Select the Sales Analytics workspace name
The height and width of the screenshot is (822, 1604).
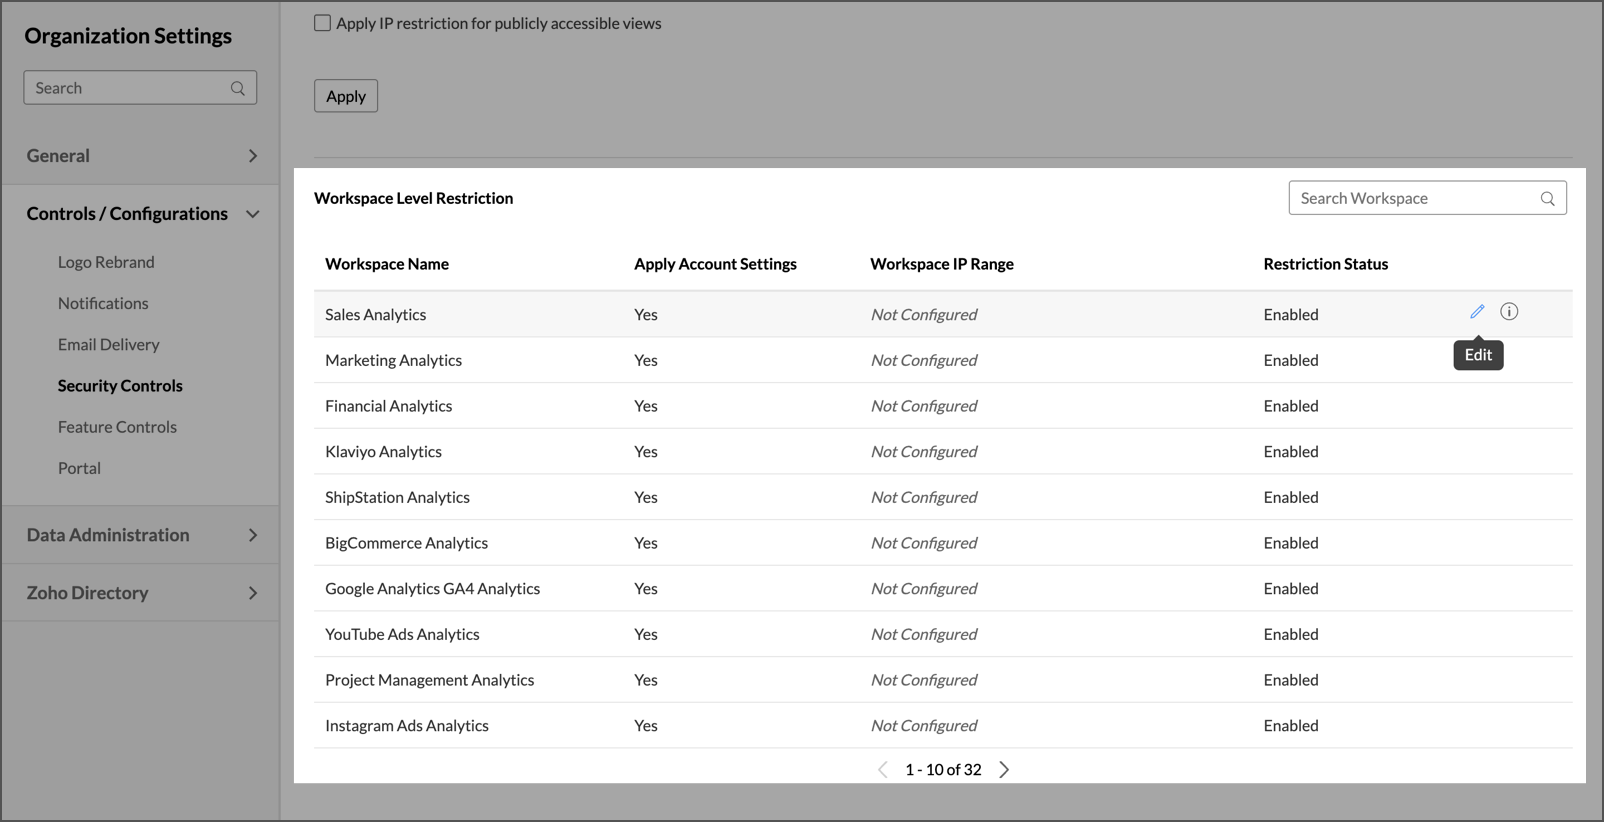point(375,314)
